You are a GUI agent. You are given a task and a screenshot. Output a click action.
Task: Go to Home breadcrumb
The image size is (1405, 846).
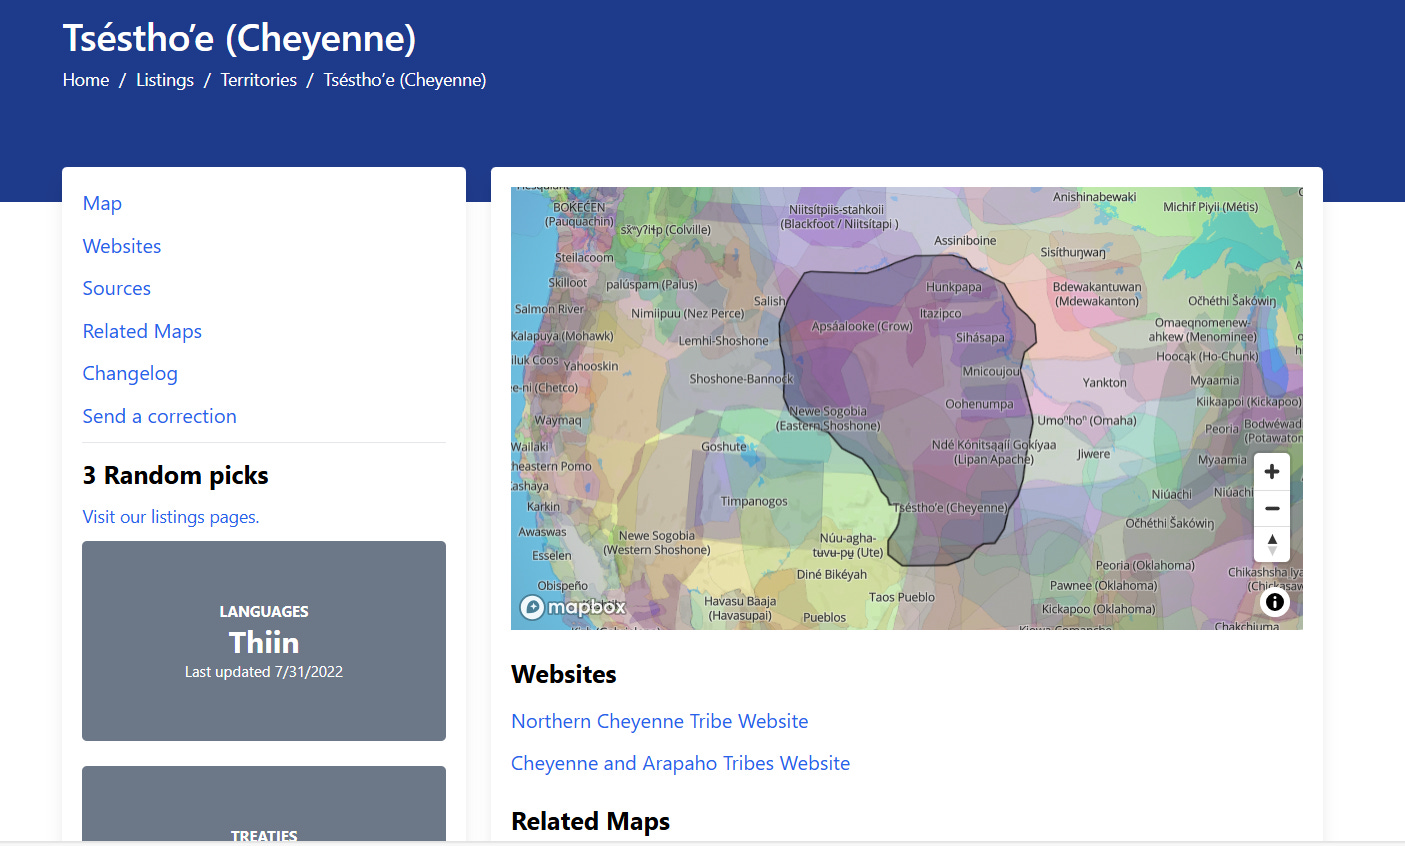[86, 80]
